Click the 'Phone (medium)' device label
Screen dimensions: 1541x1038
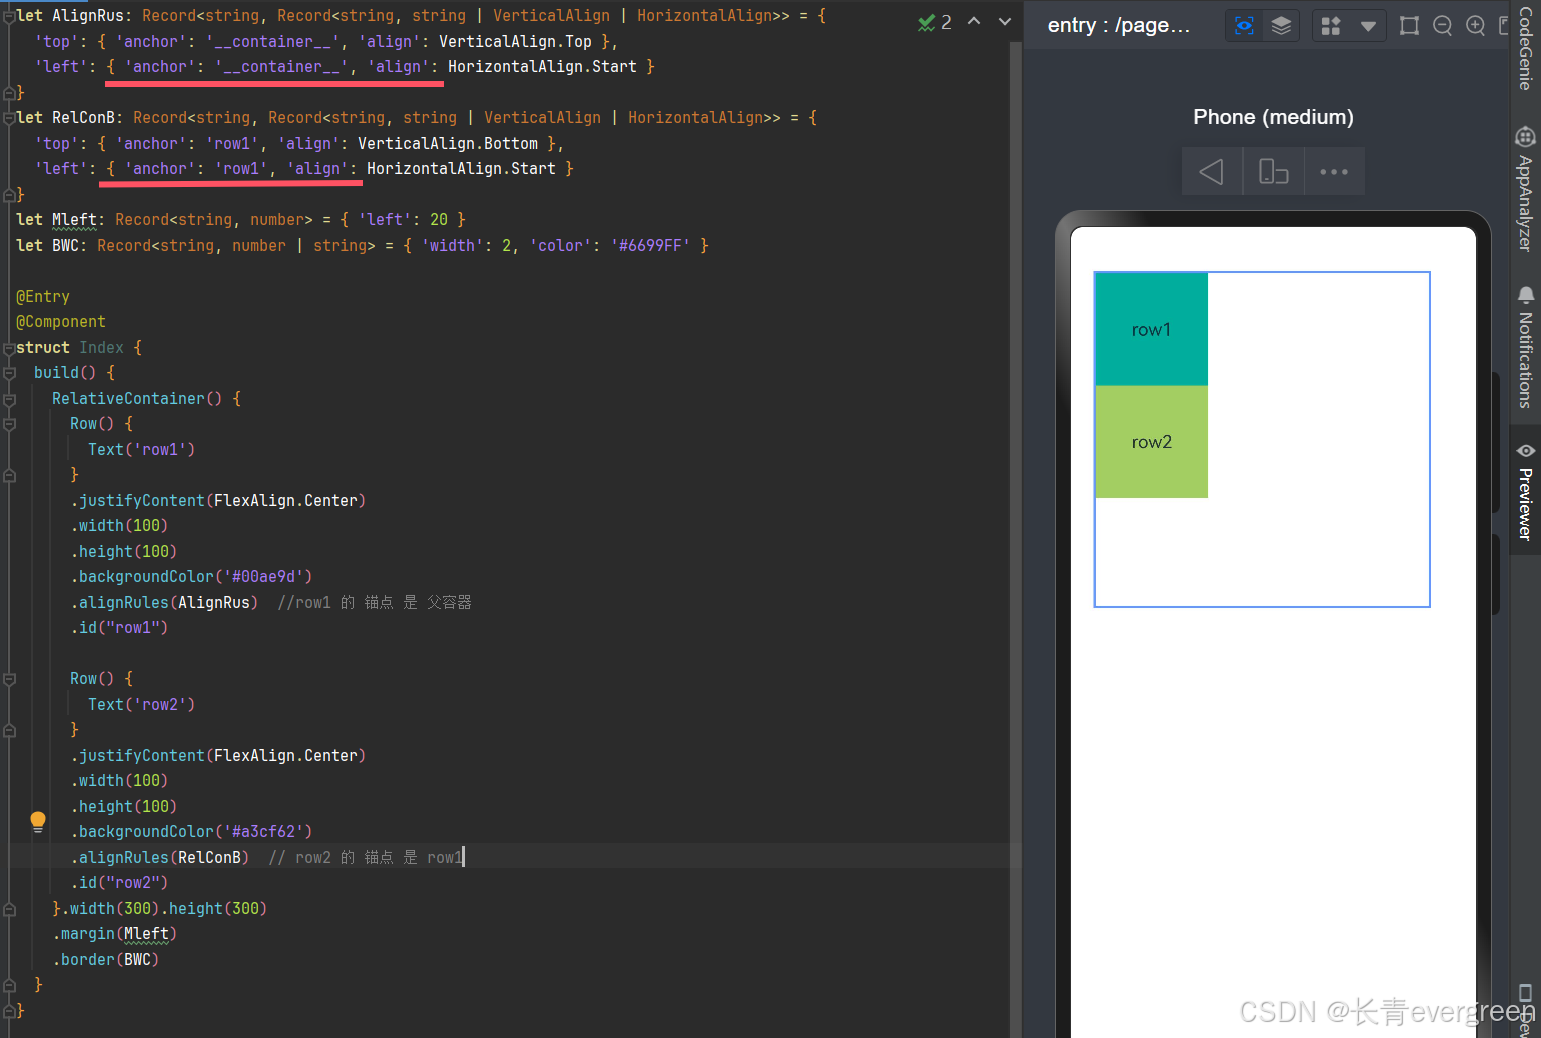(x=1273, y=117)
